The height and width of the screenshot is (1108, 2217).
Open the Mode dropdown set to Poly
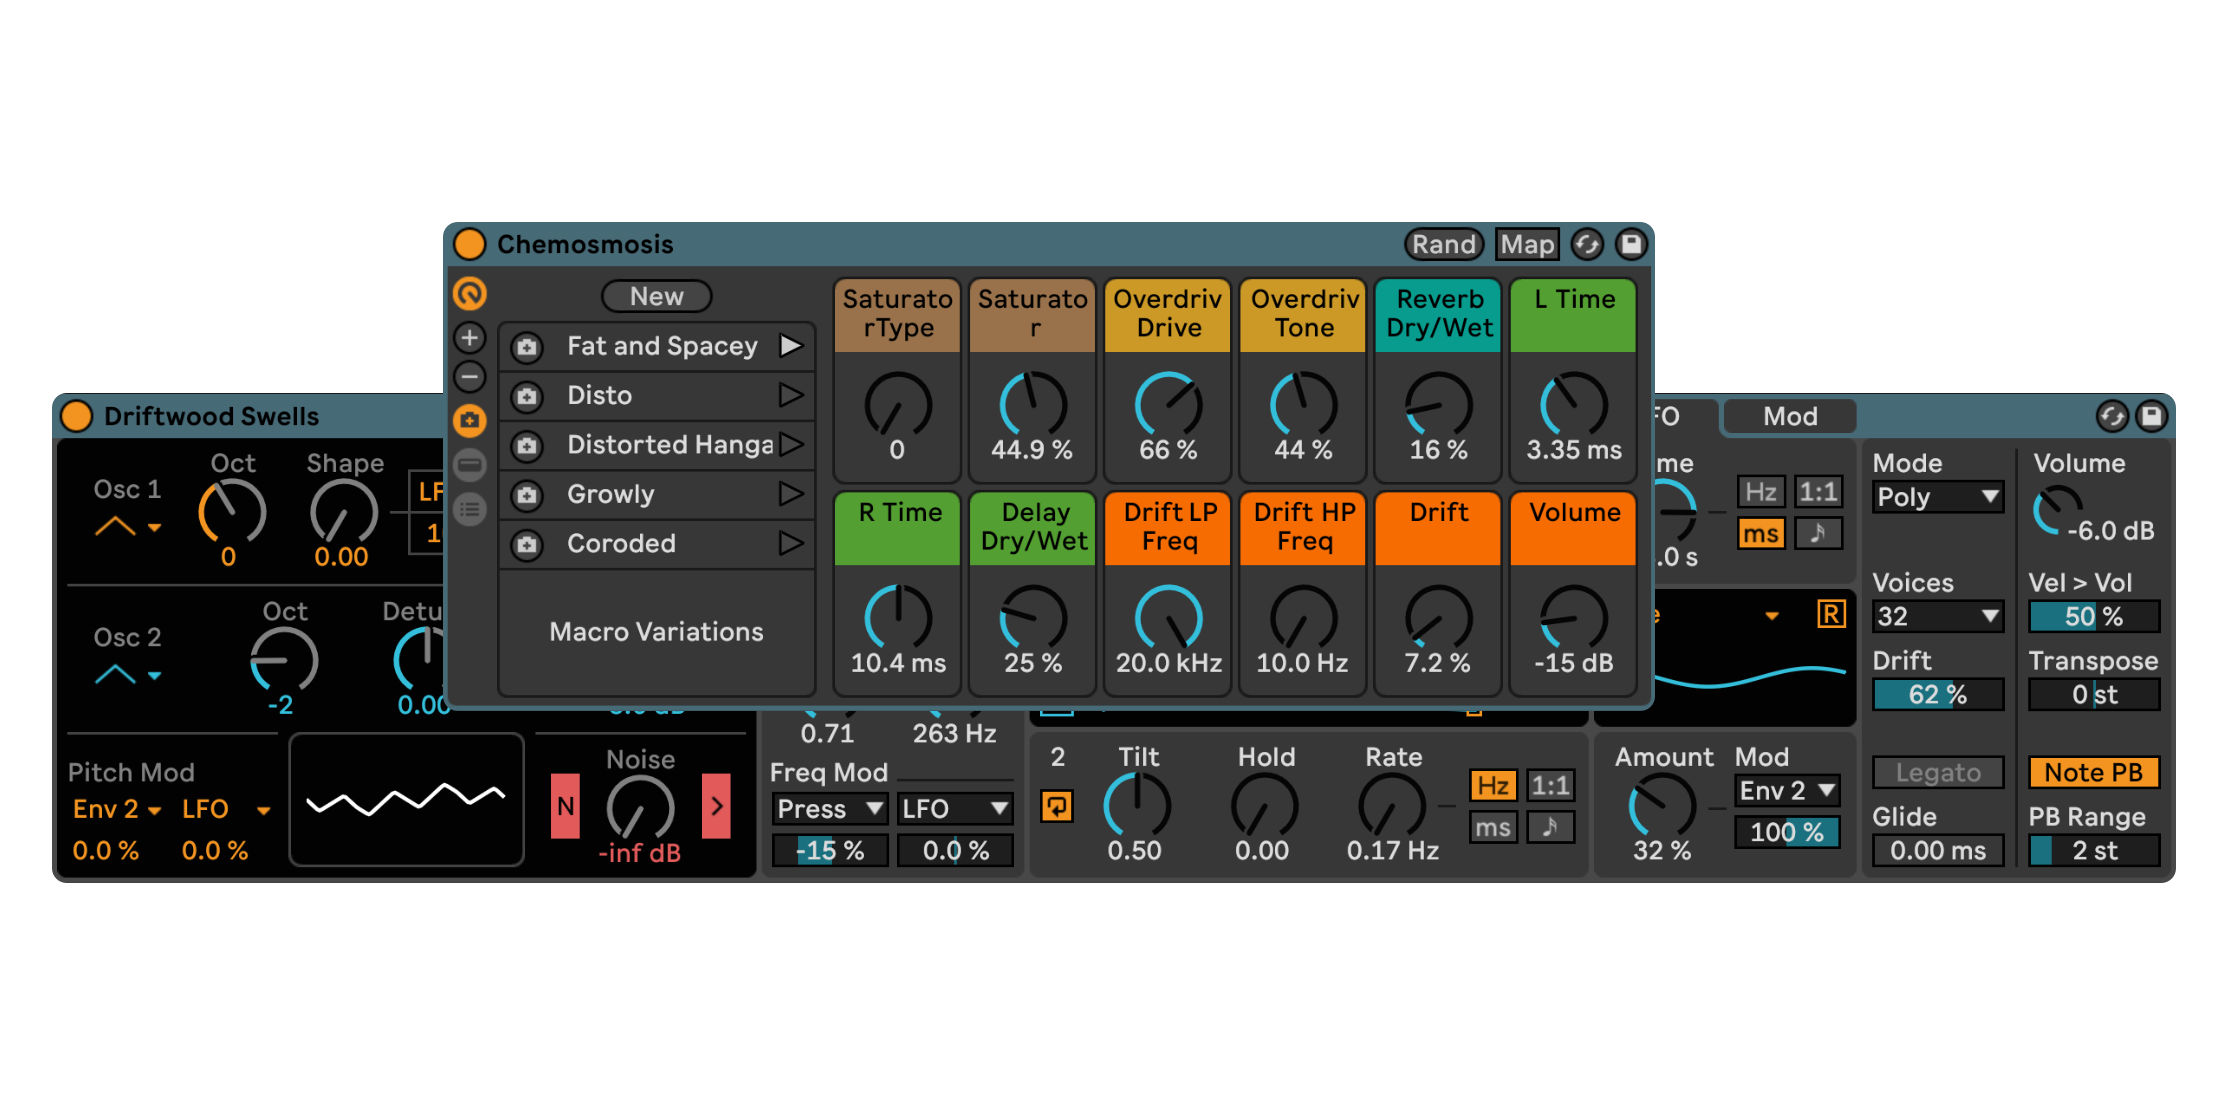coord(1937,497)
